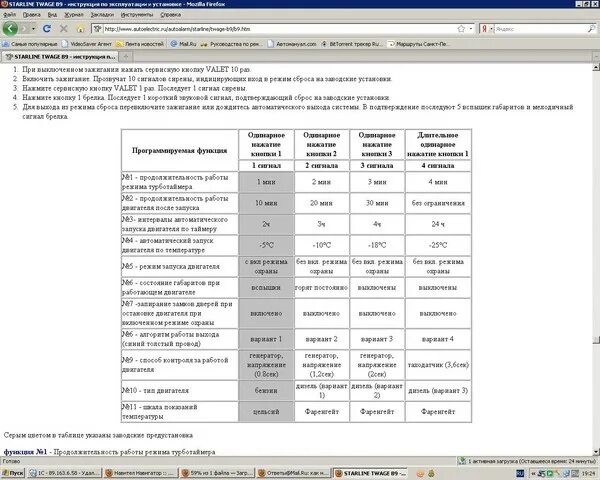Screen dimensions: 600x480
Task: Click the 'без ограничения' table cell
Action: [x=438, y=203]
